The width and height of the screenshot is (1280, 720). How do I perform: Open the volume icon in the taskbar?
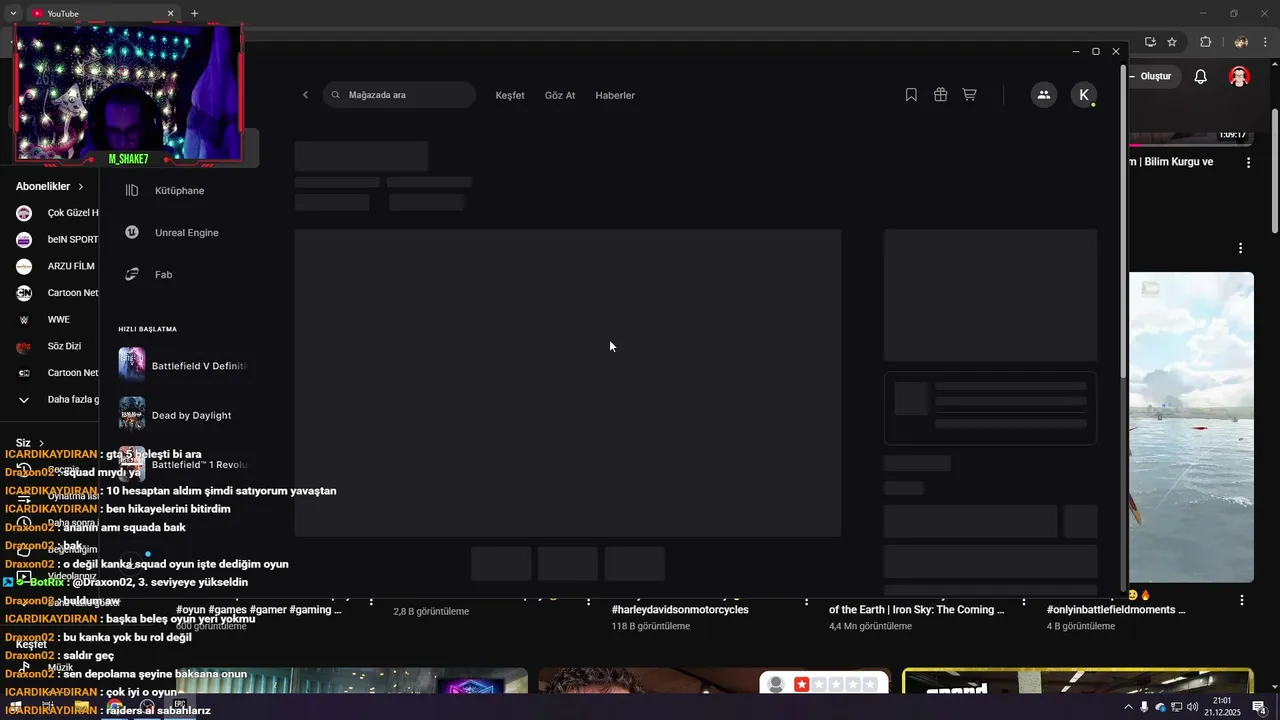pyautogui.click(x=1192, y=707)
